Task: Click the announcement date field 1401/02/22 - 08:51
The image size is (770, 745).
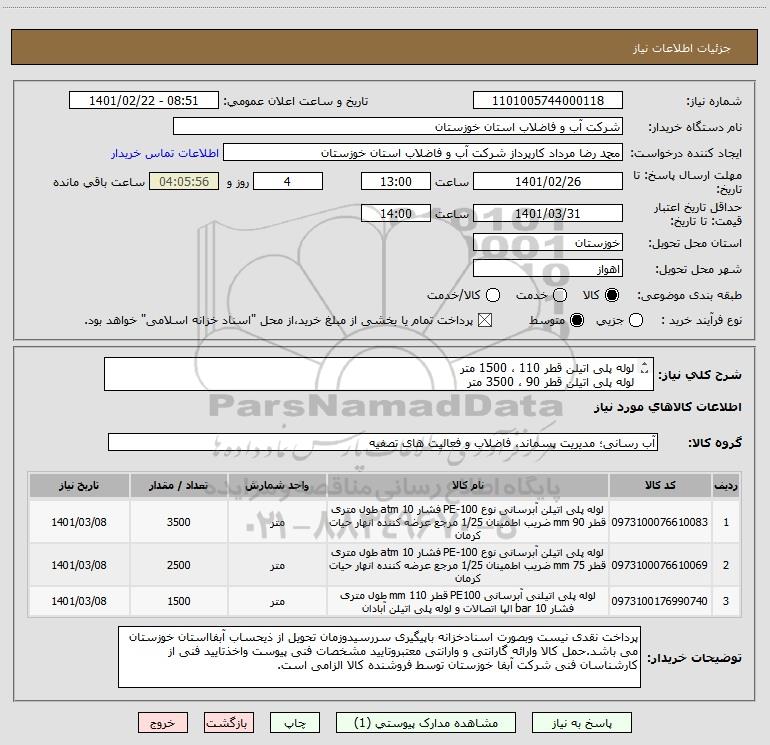Action: (144, 101)
